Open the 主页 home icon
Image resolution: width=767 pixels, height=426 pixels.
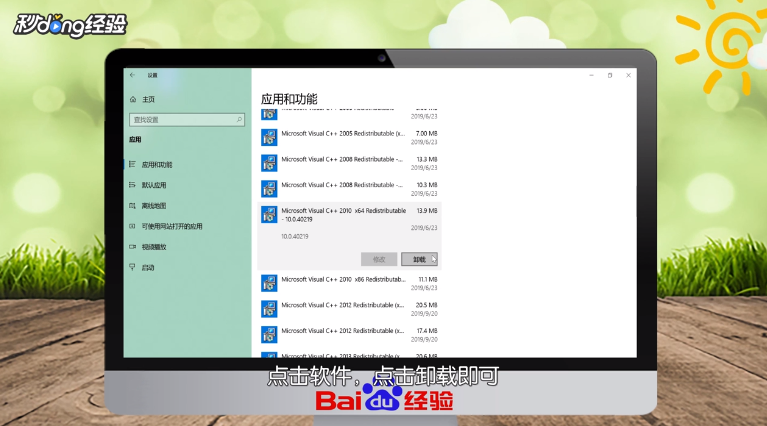tap(133, 99)
